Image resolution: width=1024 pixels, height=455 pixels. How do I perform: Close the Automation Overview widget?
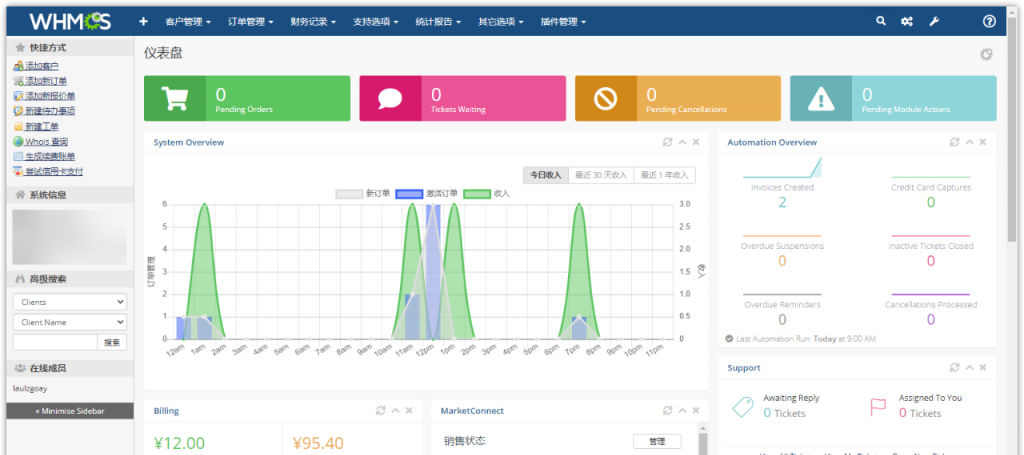click(x=983, y=142)
